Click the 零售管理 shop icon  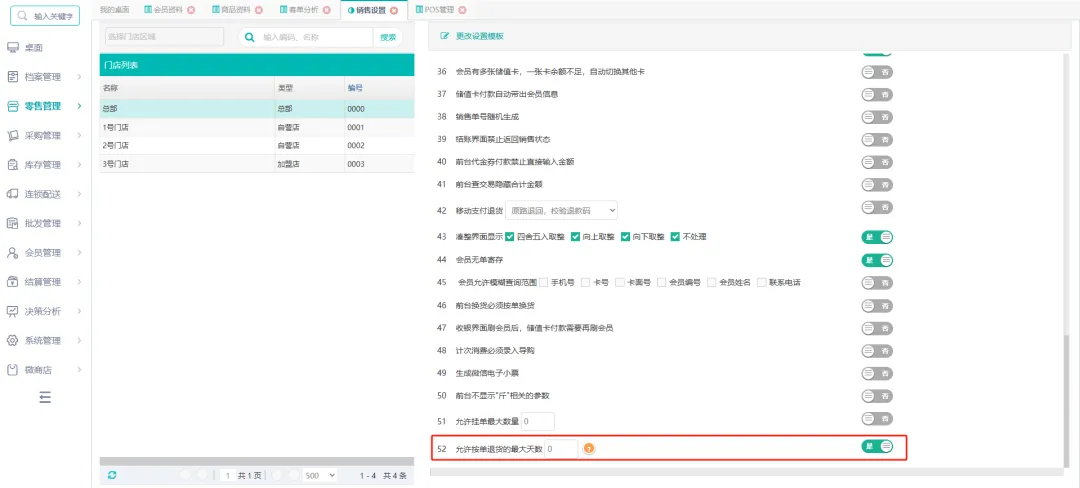click(x=12, y=106)
